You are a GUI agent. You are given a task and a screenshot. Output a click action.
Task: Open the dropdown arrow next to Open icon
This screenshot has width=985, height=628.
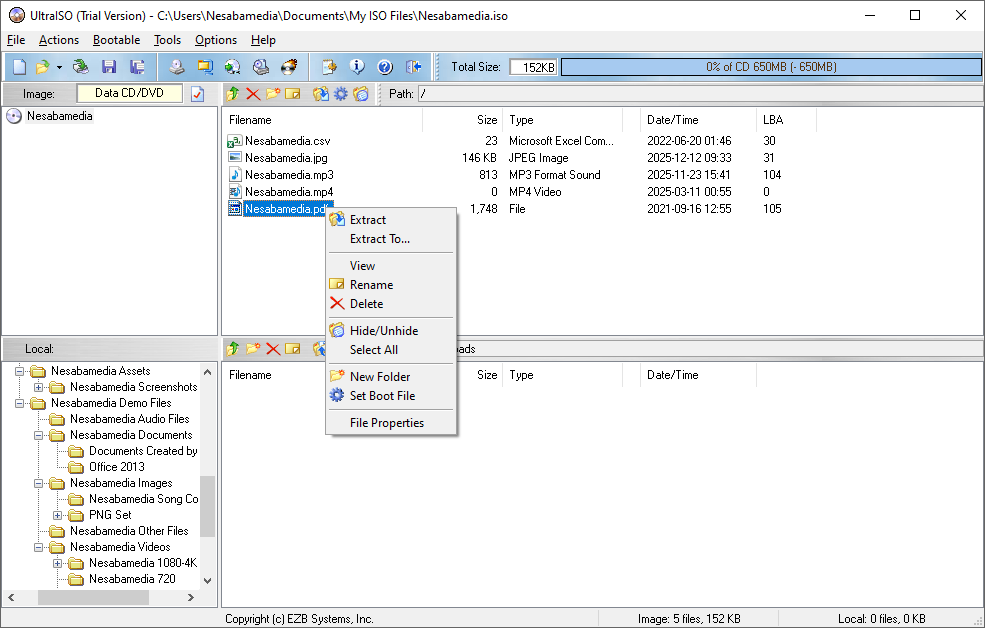(59, 67)
